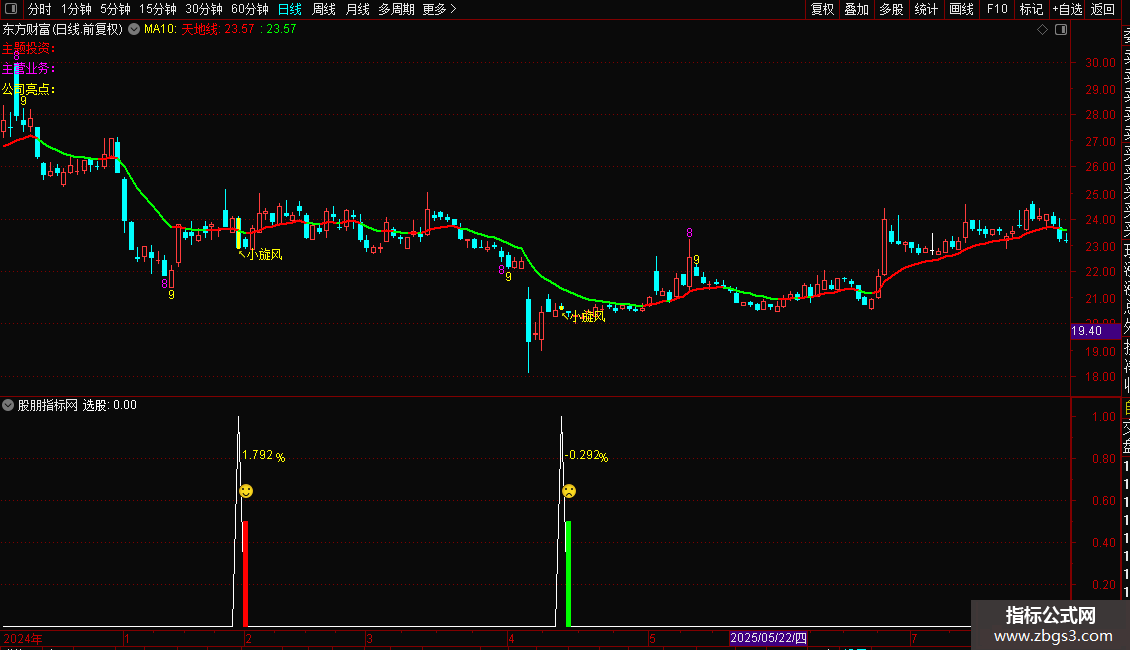Click the 2024年 label on time axis

click(23, 638)
